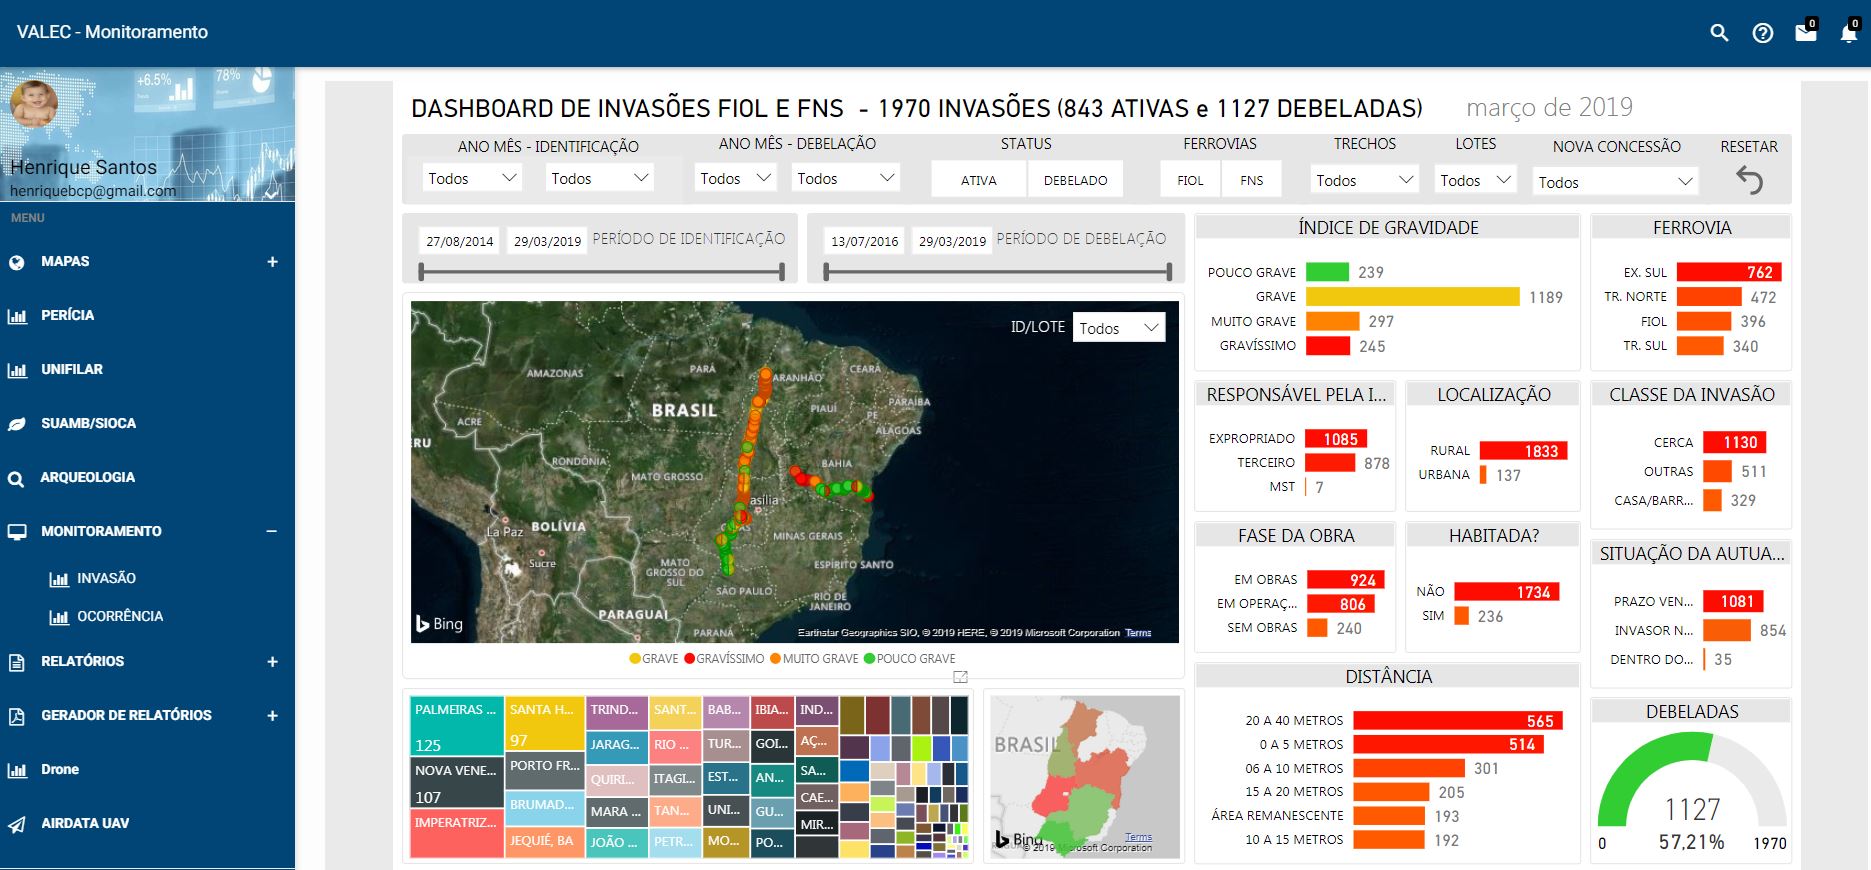Viewport: 1871px width, 870px height.
Task: Click the search magnifier icon in header
Action: tap(1719, 33)
